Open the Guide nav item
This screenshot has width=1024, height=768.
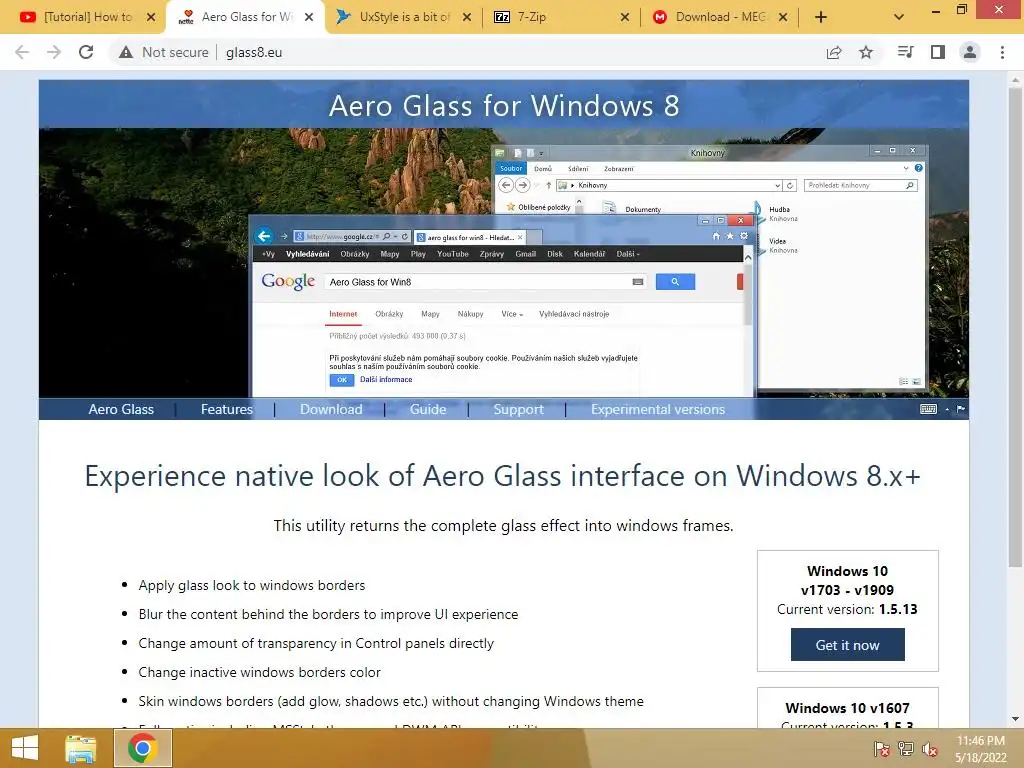coord(428,409)
